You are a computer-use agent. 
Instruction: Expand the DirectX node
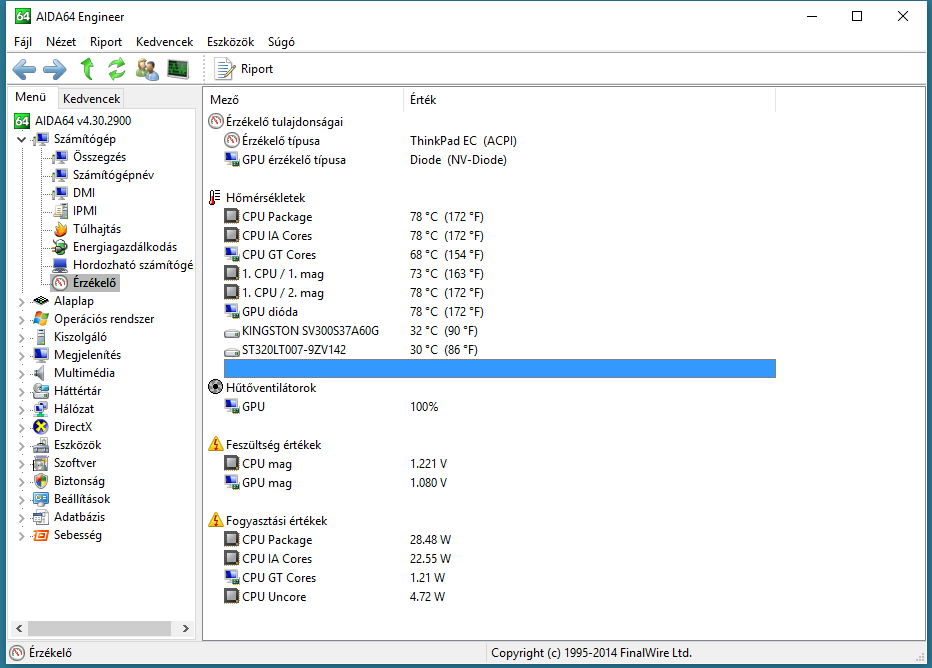coord(22,427)
